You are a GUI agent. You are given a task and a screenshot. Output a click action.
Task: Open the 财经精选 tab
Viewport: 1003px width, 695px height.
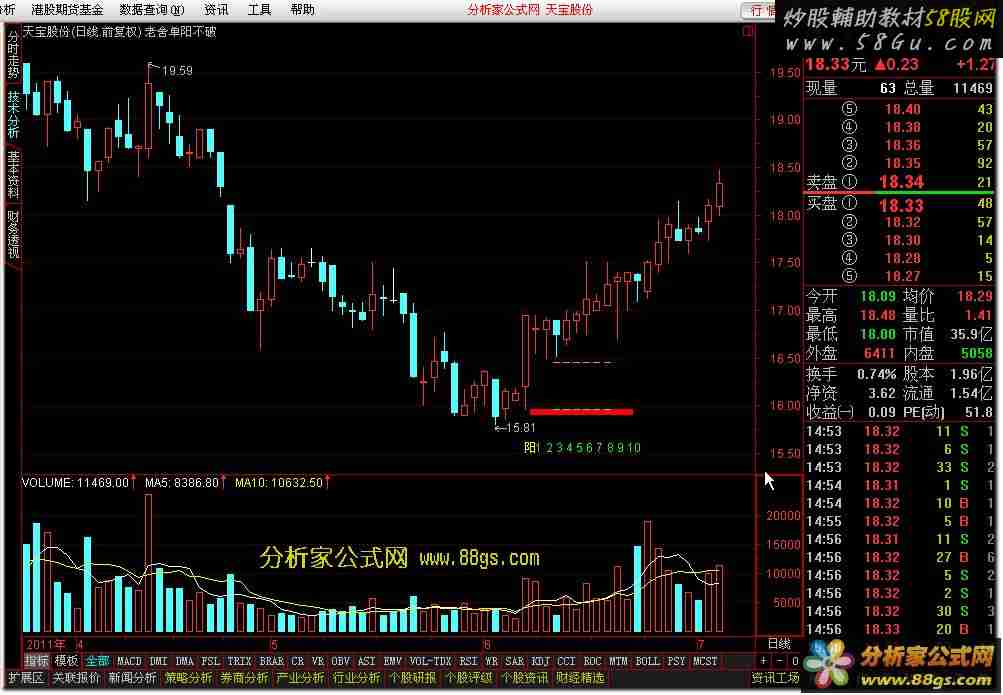[580, 678]
